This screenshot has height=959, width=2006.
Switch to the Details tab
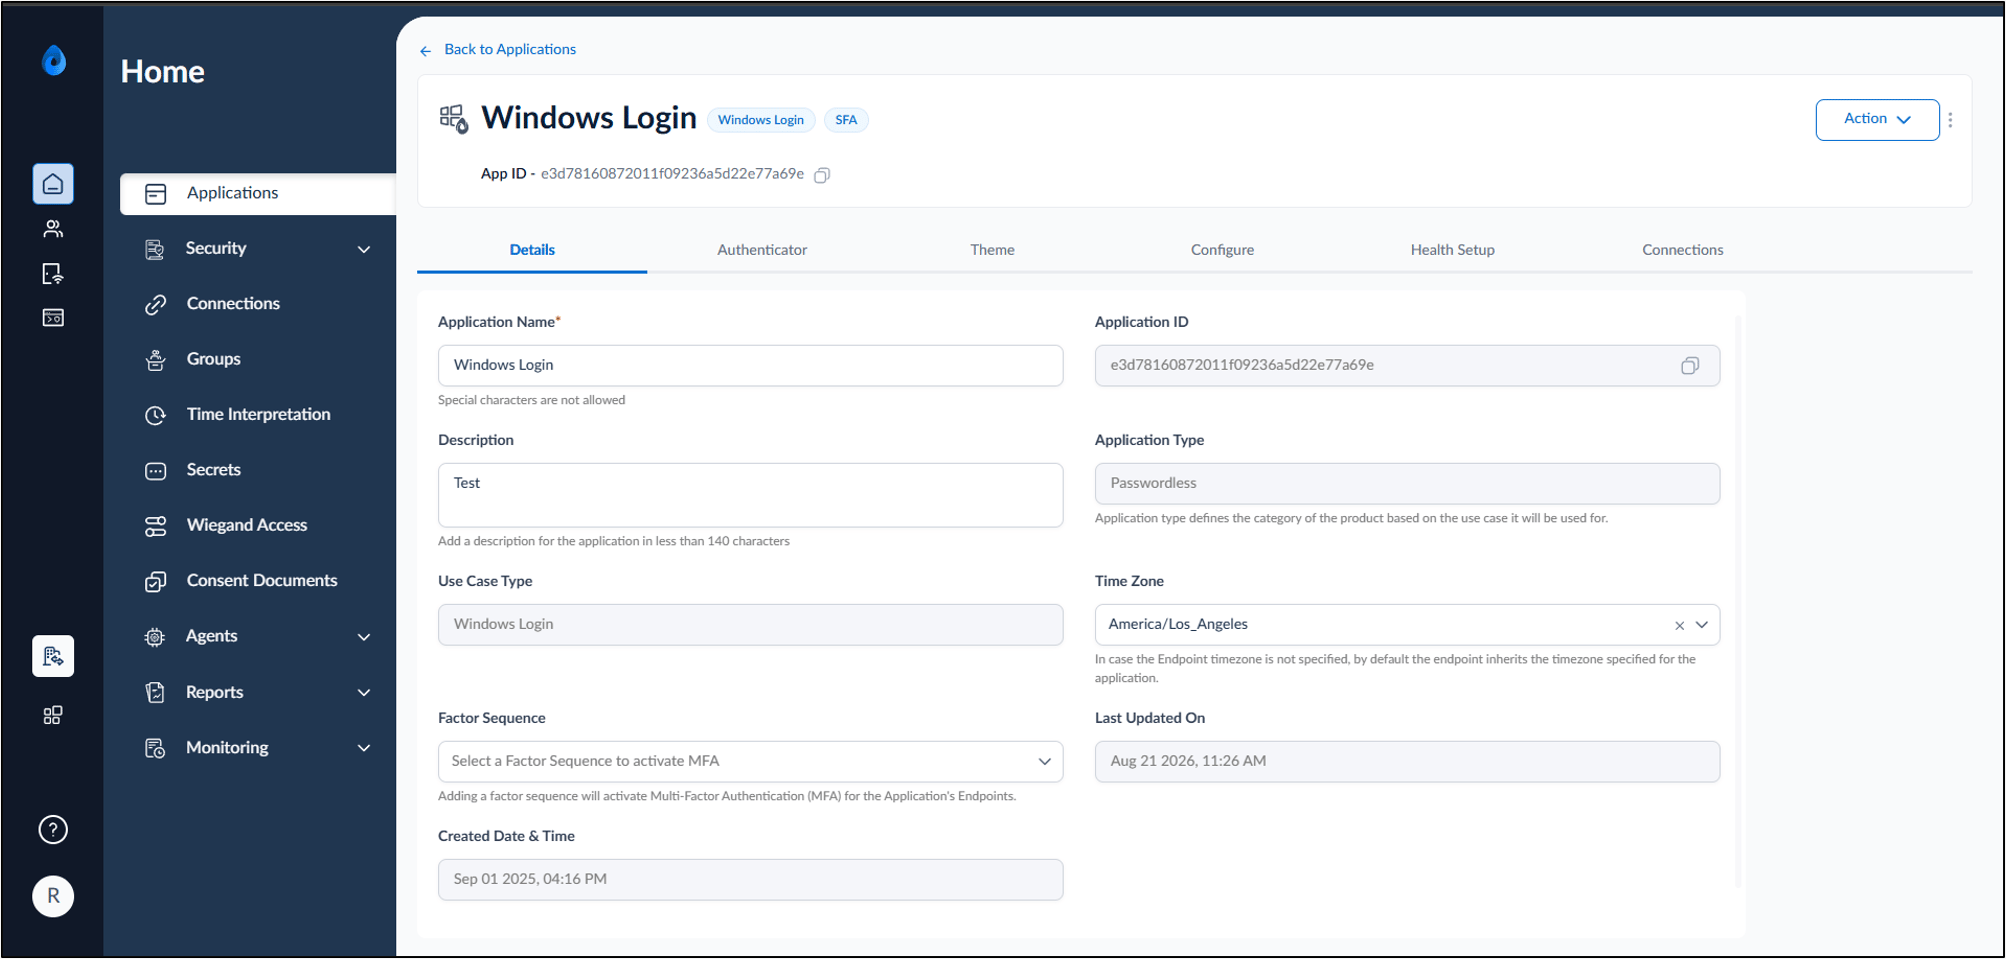[532, 250]
